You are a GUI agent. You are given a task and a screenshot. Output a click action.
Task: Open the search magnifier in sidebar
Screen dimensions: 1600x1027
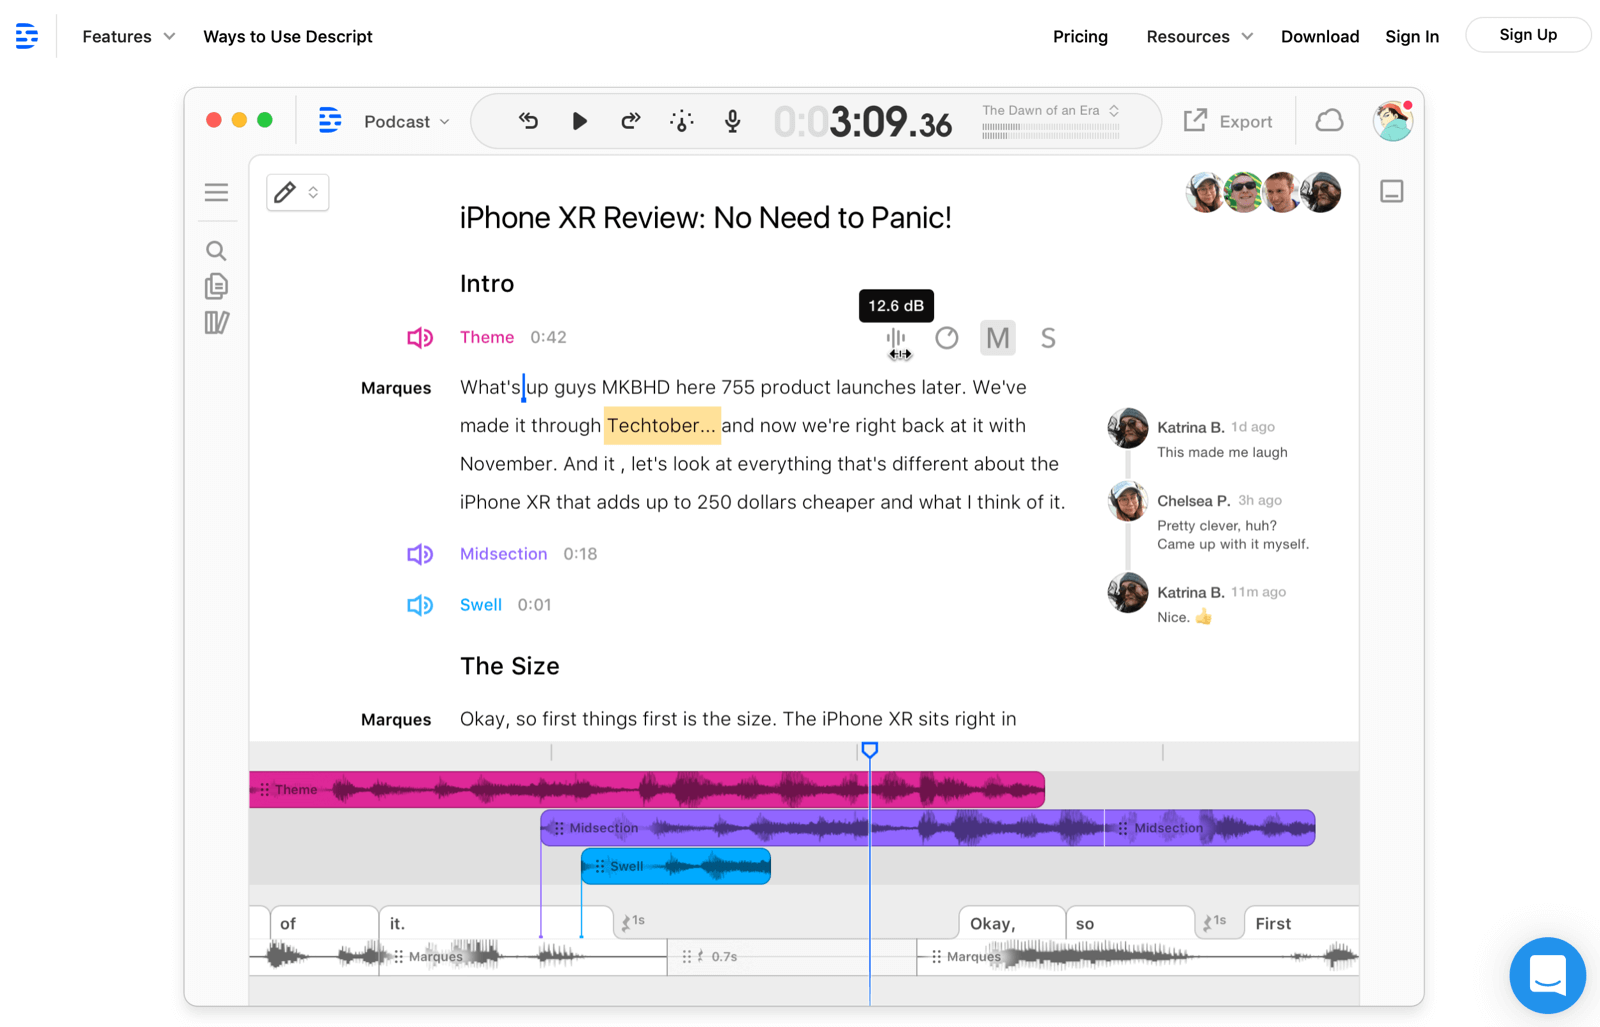[216, 250]
